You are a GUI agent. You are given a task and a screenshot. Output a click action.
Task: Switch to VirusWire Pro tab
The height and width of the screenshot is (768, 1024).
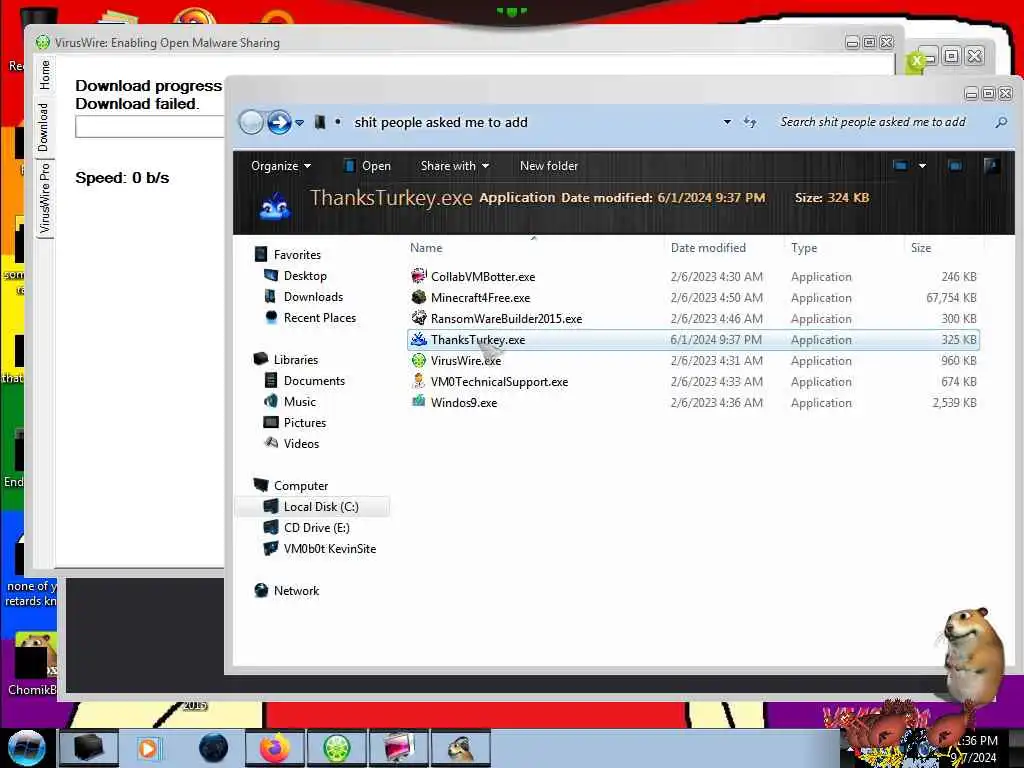pyautogui.click(x=44, y=199)
